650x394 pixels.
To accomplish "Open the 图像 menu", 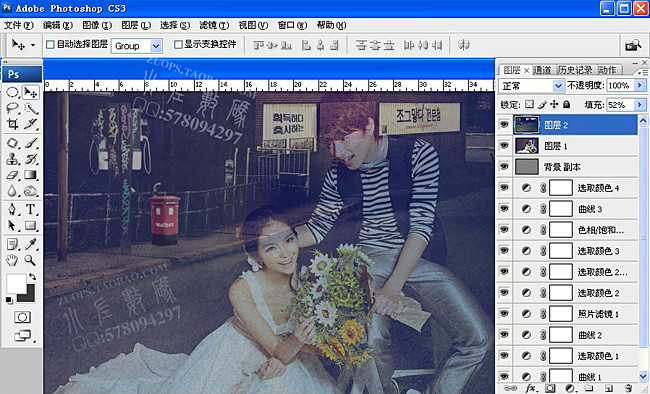I will pos(97,25).
